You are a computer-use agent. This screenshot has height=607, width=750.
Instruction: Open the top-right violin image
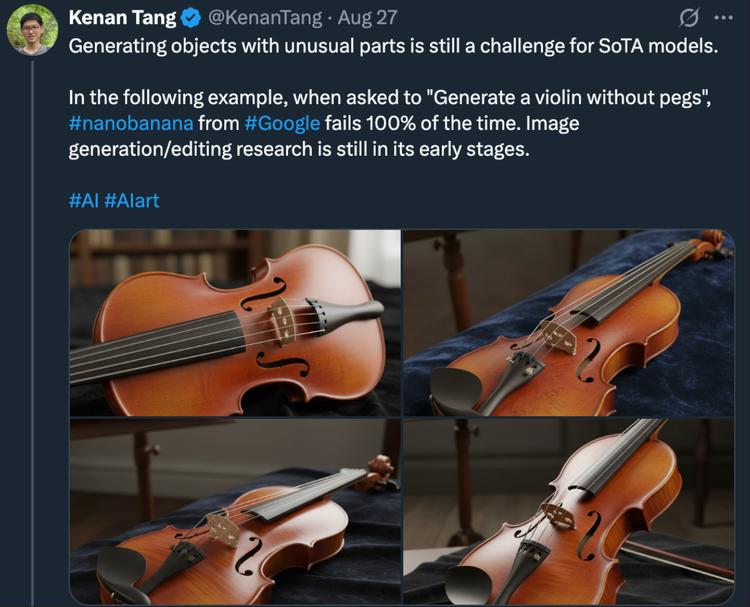coord(568,322)
